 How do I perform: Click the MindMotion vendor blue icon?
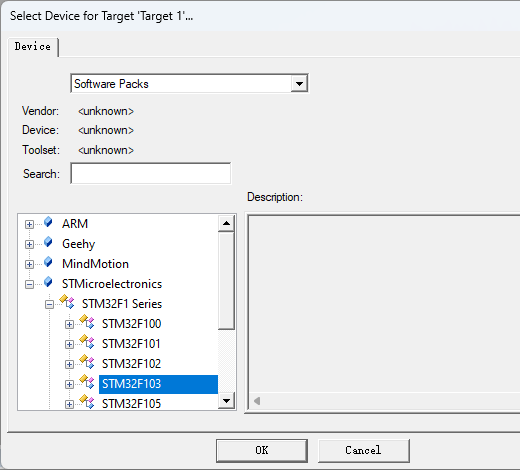48,262
